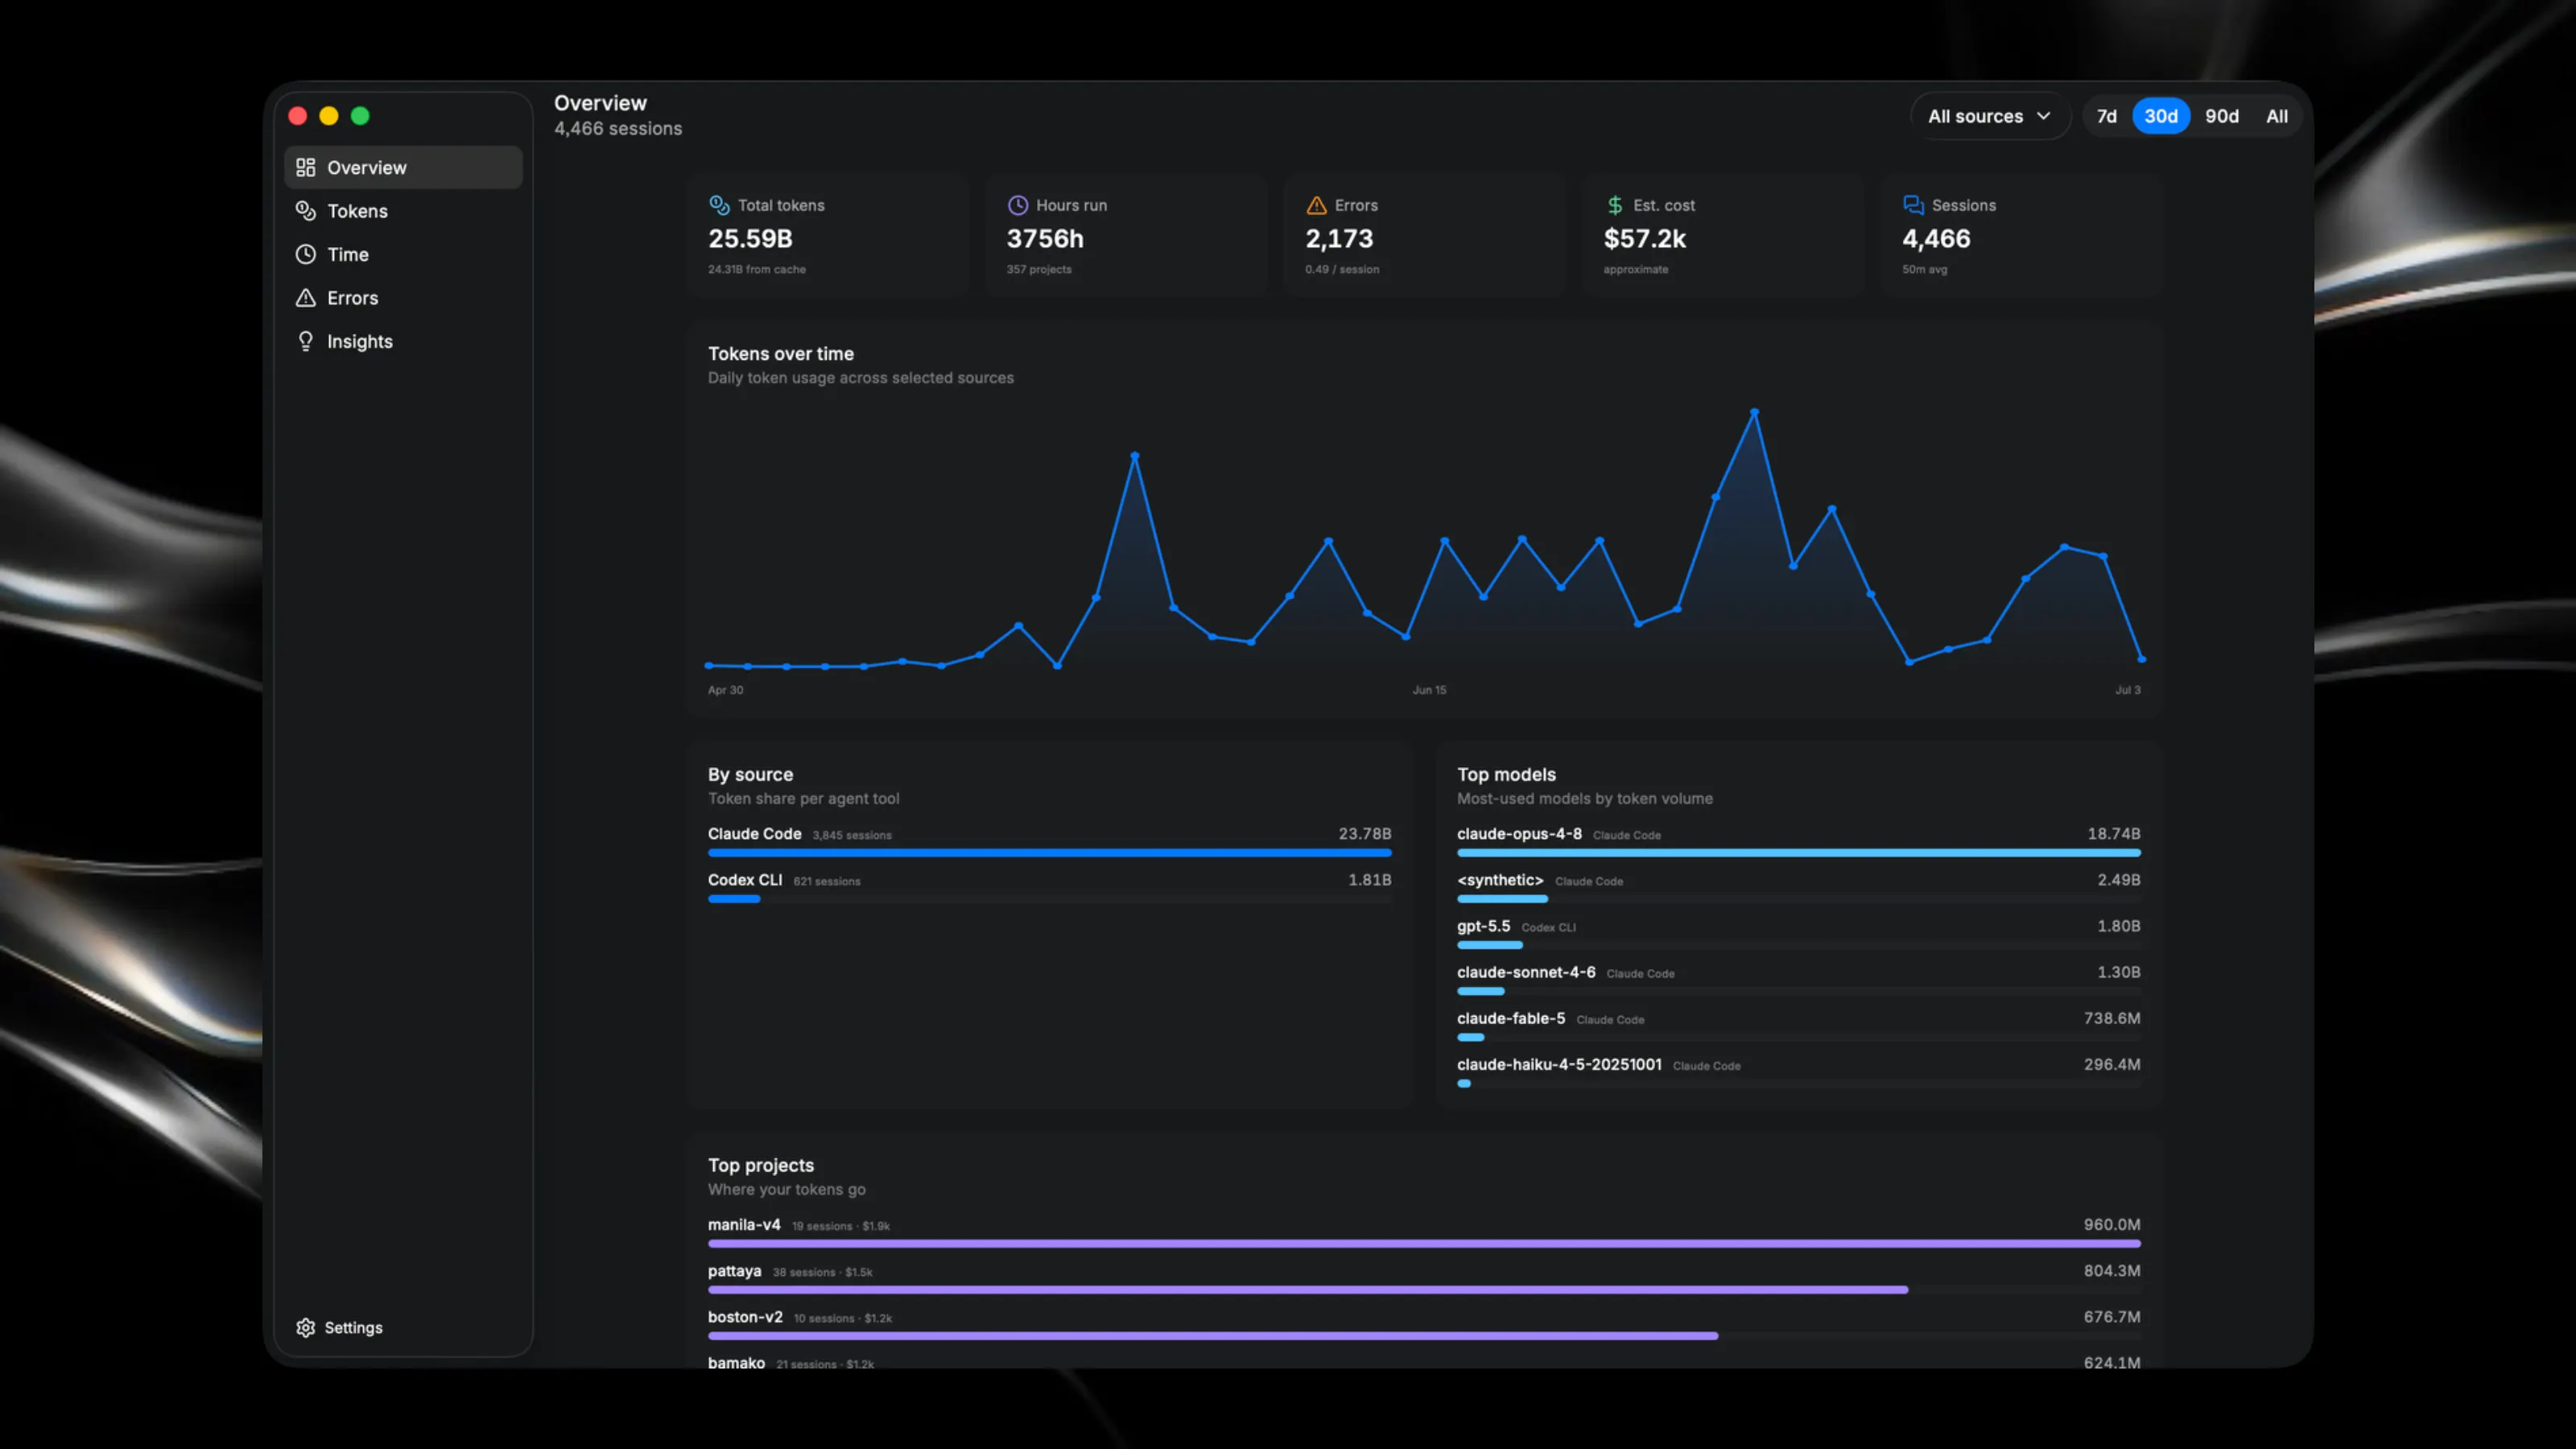Click the Top models heading
Screen dimensions: 2576x1449
point(1506,775)
